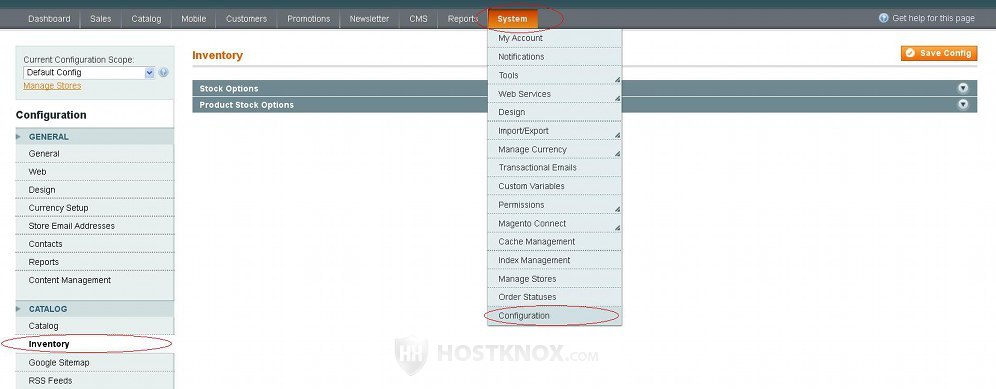Open the Newsletter navigation tab
Screen dimensions: 996x389
pos(369,18)
